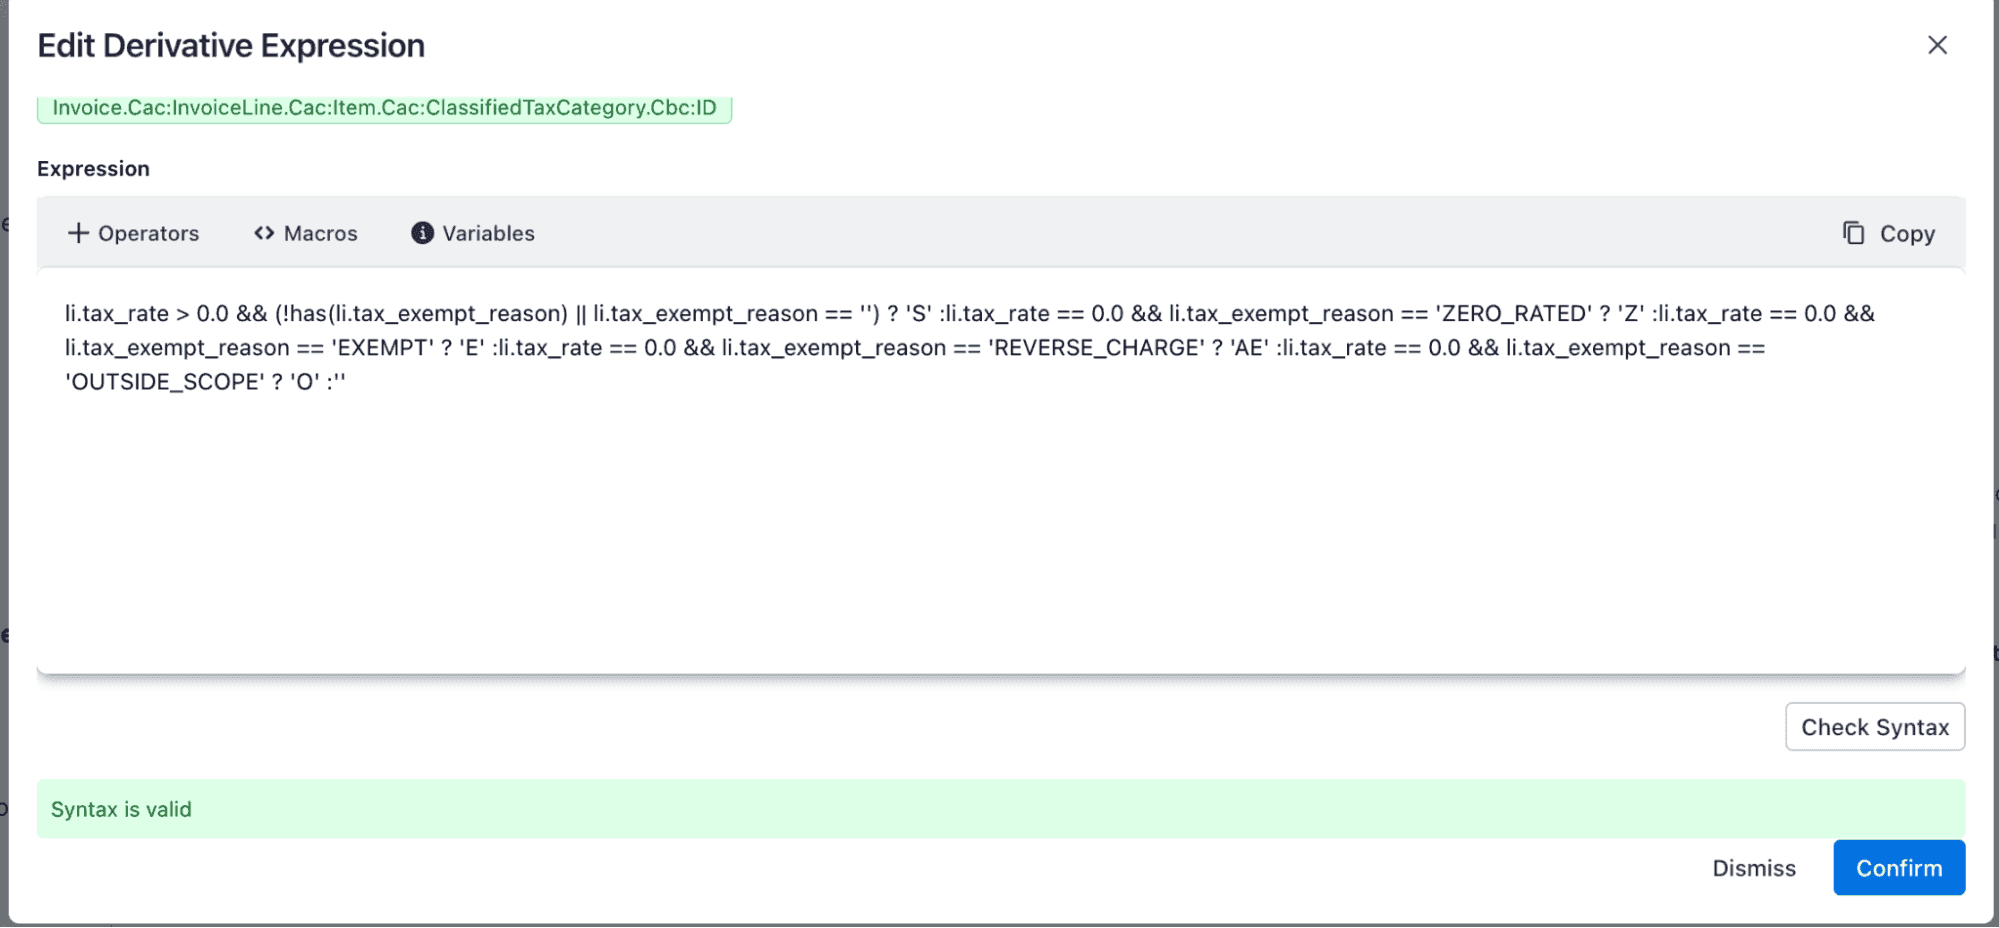Click the code brackets icon beside Macros

264,233
